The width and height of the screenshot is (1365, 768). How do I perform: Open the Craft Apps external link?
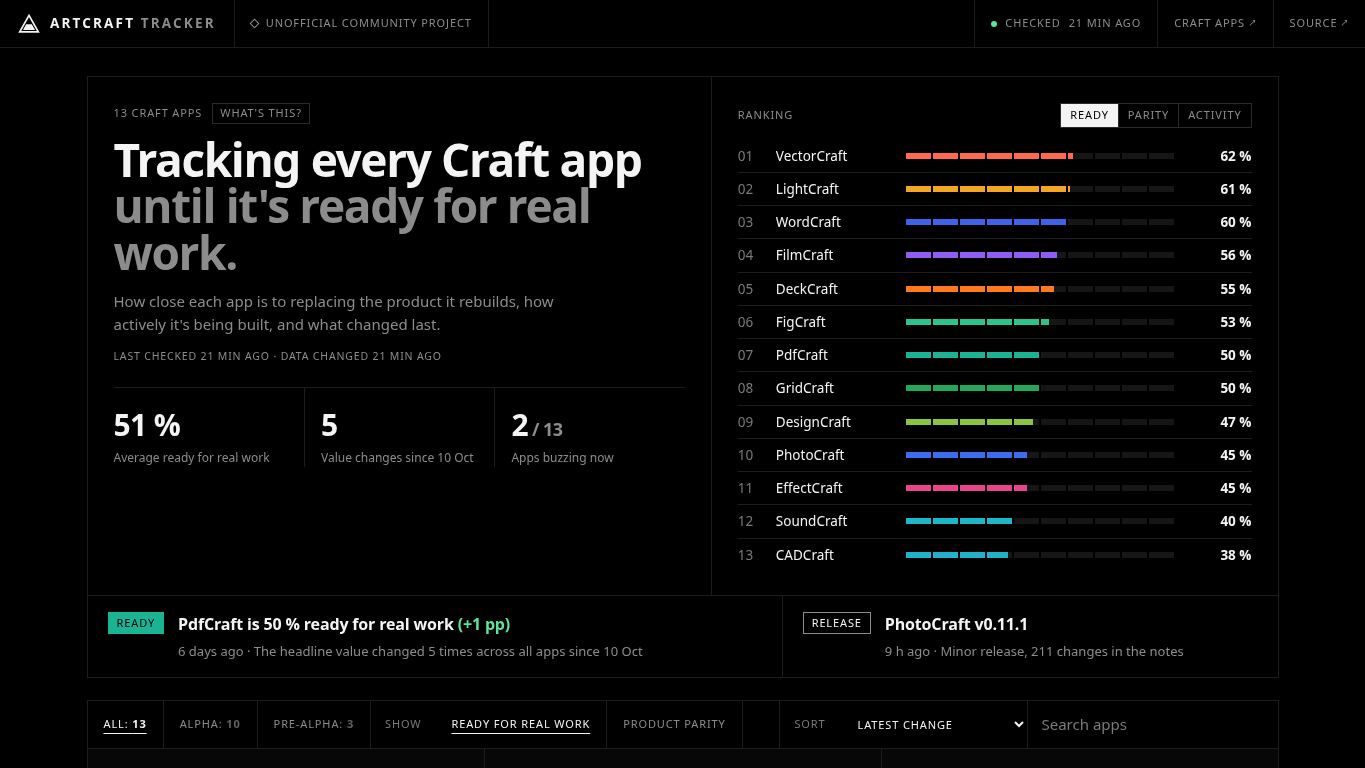pos(1215,23)
